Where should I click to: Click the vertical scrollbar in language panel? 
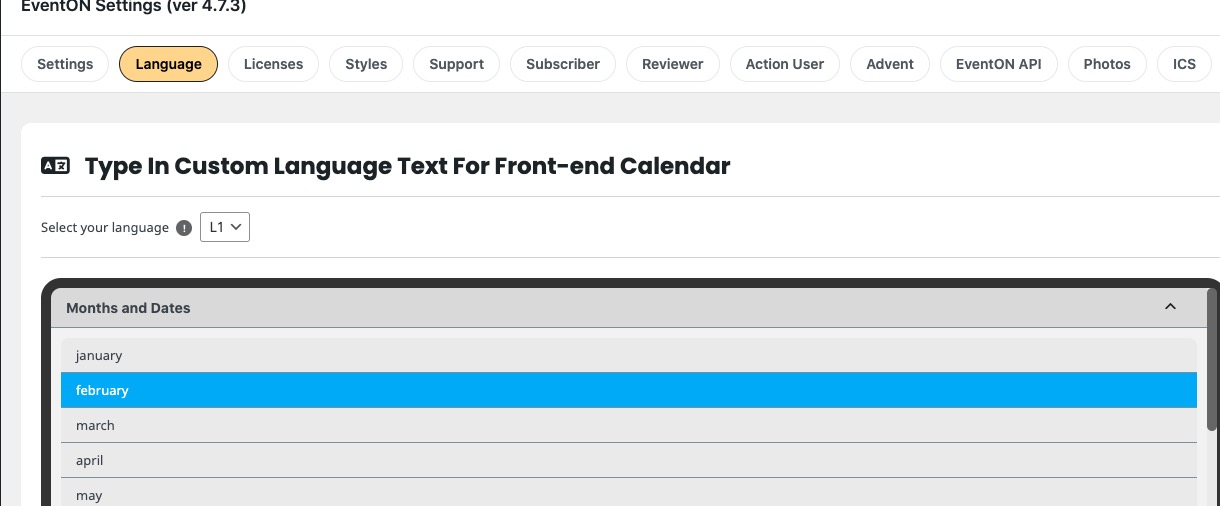click(1213, 360)
